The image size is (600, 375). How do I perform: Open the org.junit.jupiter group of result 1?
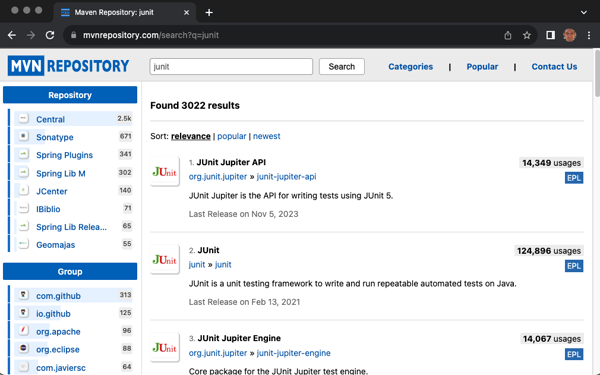tap(218, 177)
